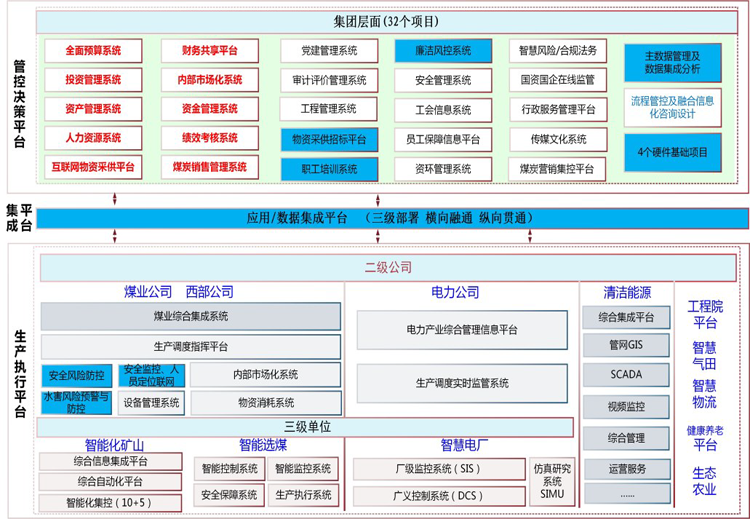
Task: Select 厂级监控系统(SIS) box
Action: (x=438, y=469)
